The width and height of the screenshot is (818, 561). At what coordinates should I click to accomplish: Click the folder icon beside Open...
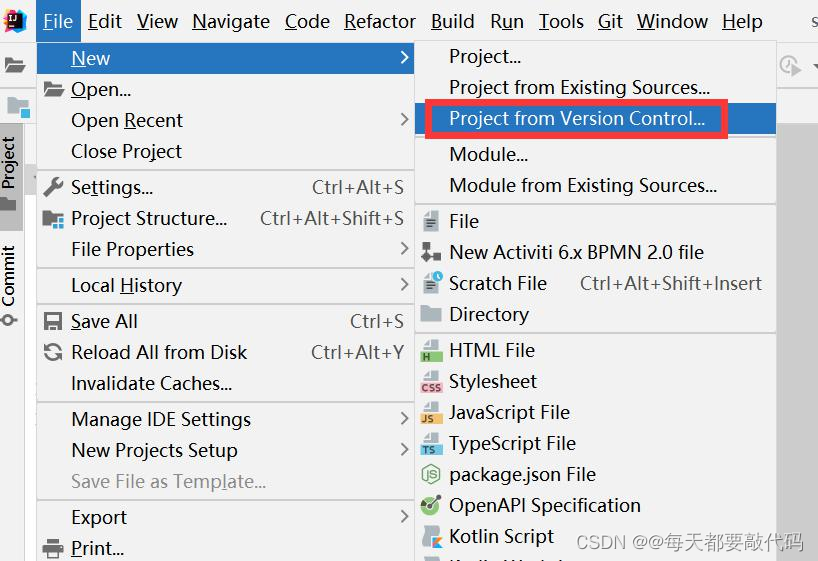(x=53, y=89)
